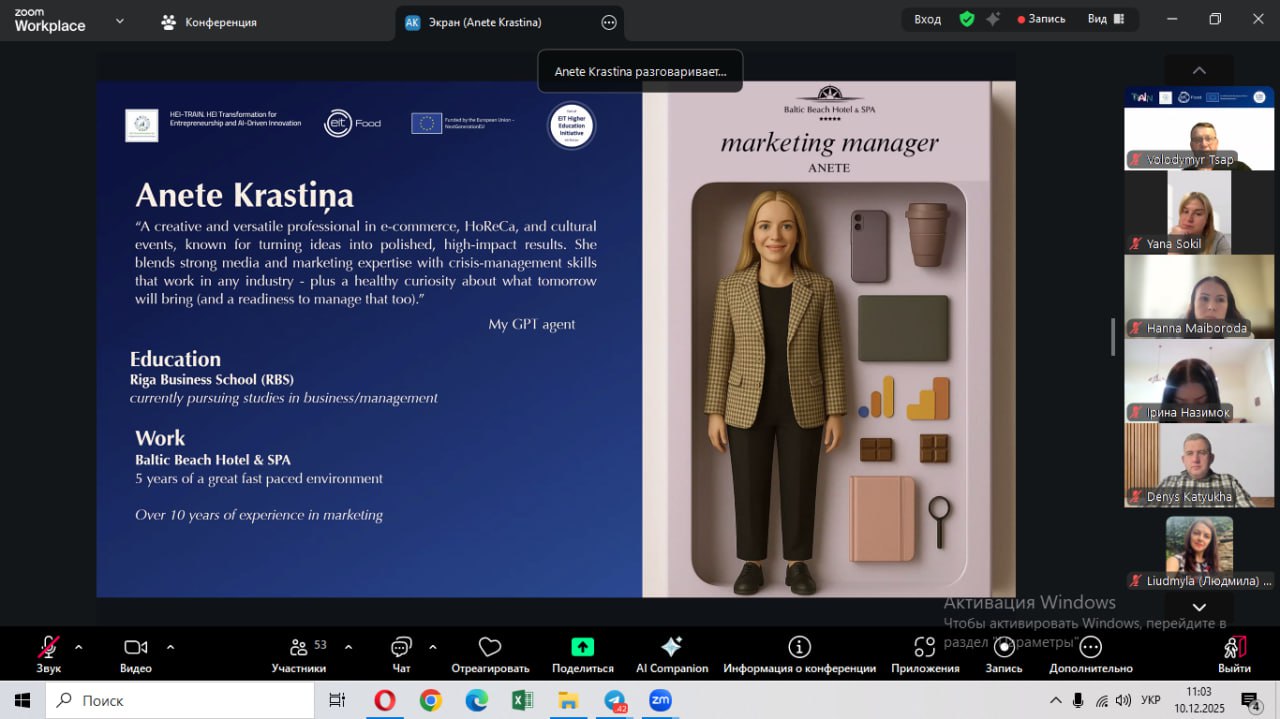Open network settings tray icon
1280x719 pixels.
pos(1101,700)
